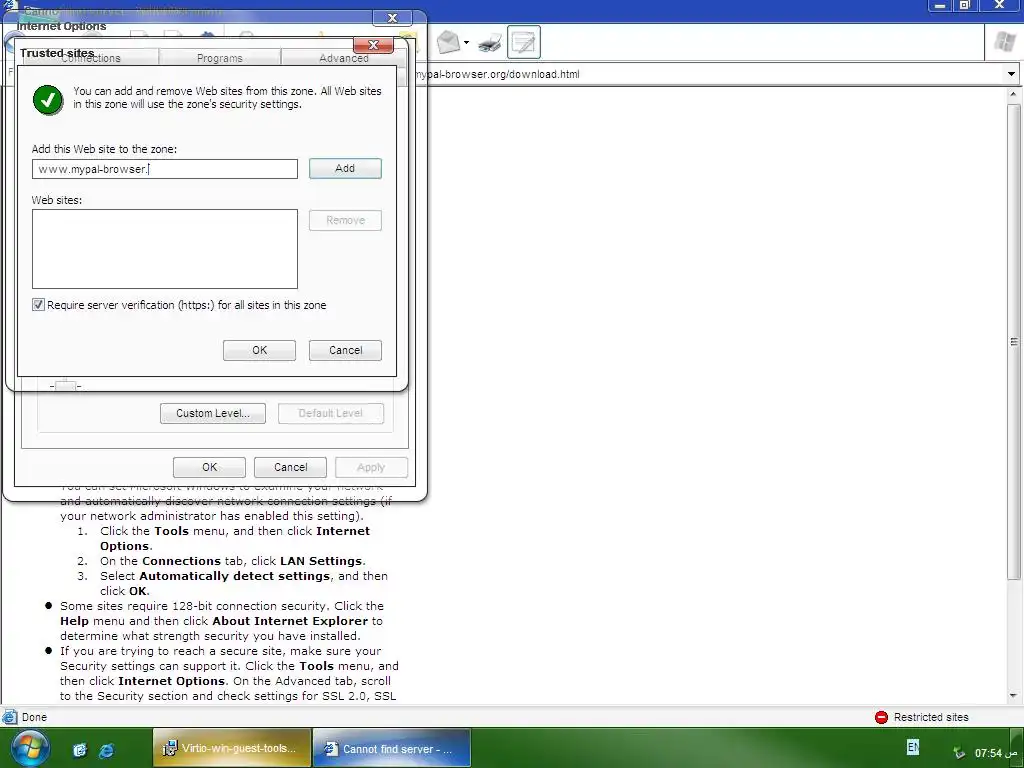Toggle Require server verification (https:) checkbox

click(39, 305)
